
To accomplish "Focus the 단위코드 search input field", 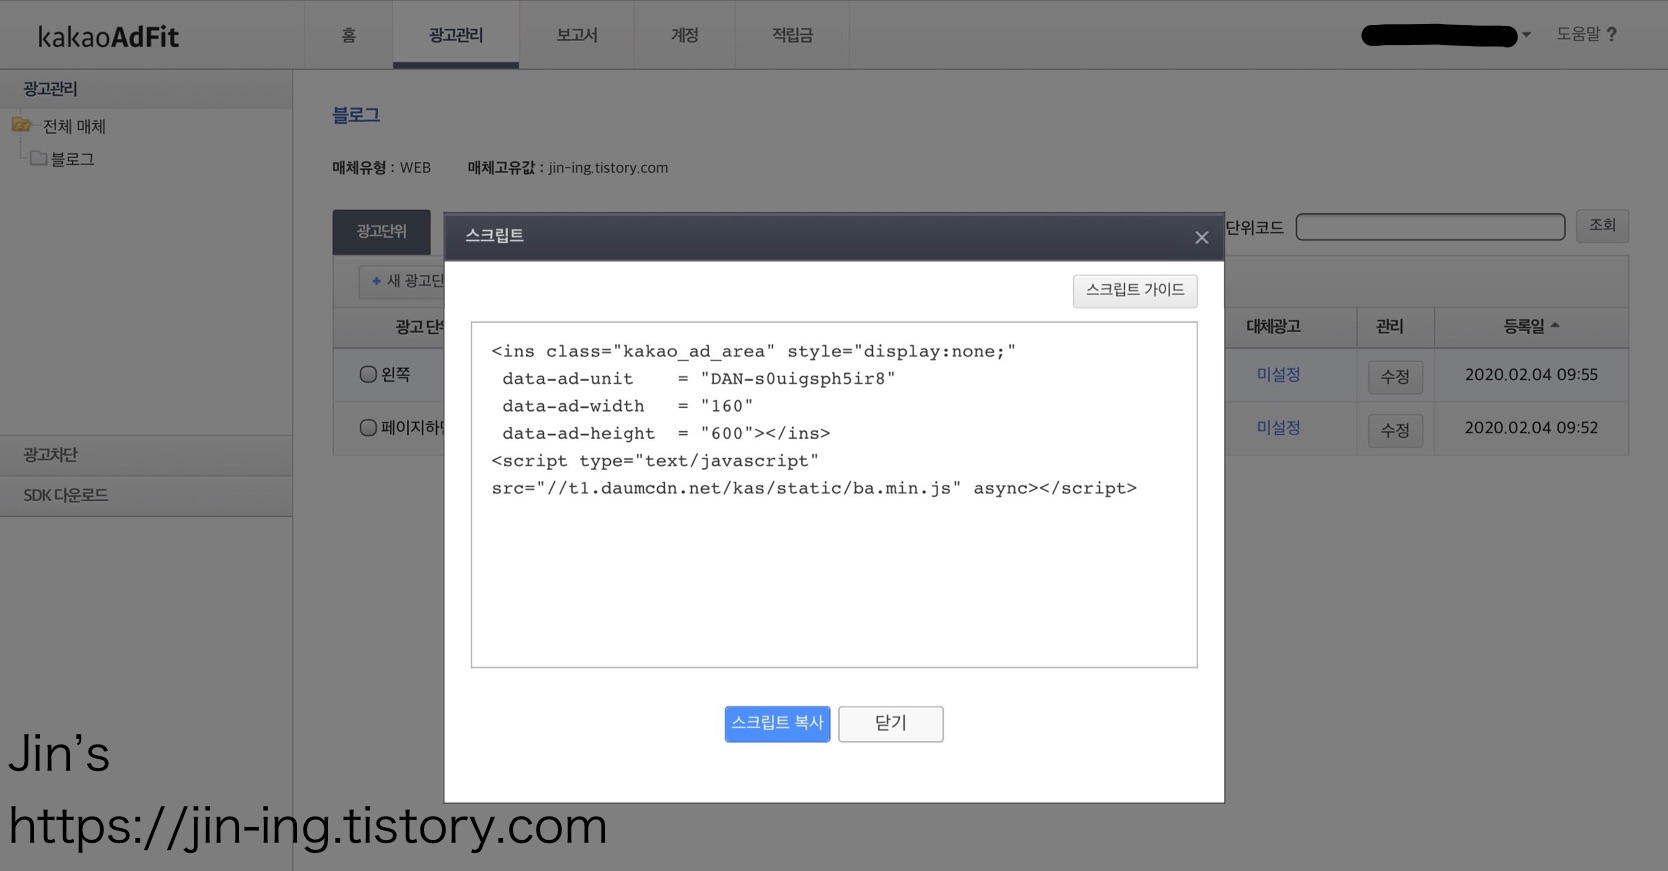I will click(x=1430, y=227).
